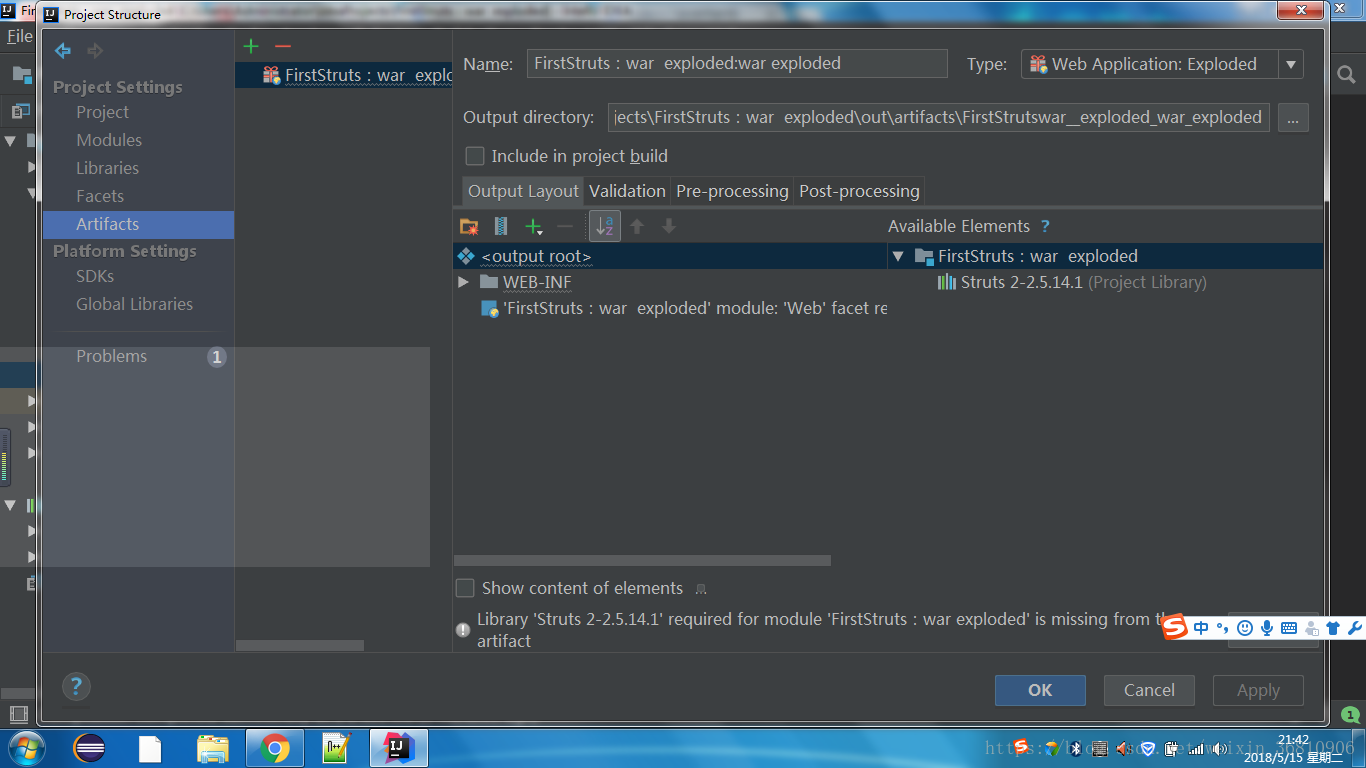
Task: Click the IME microphone voice input
Action: click(1267, 628)
